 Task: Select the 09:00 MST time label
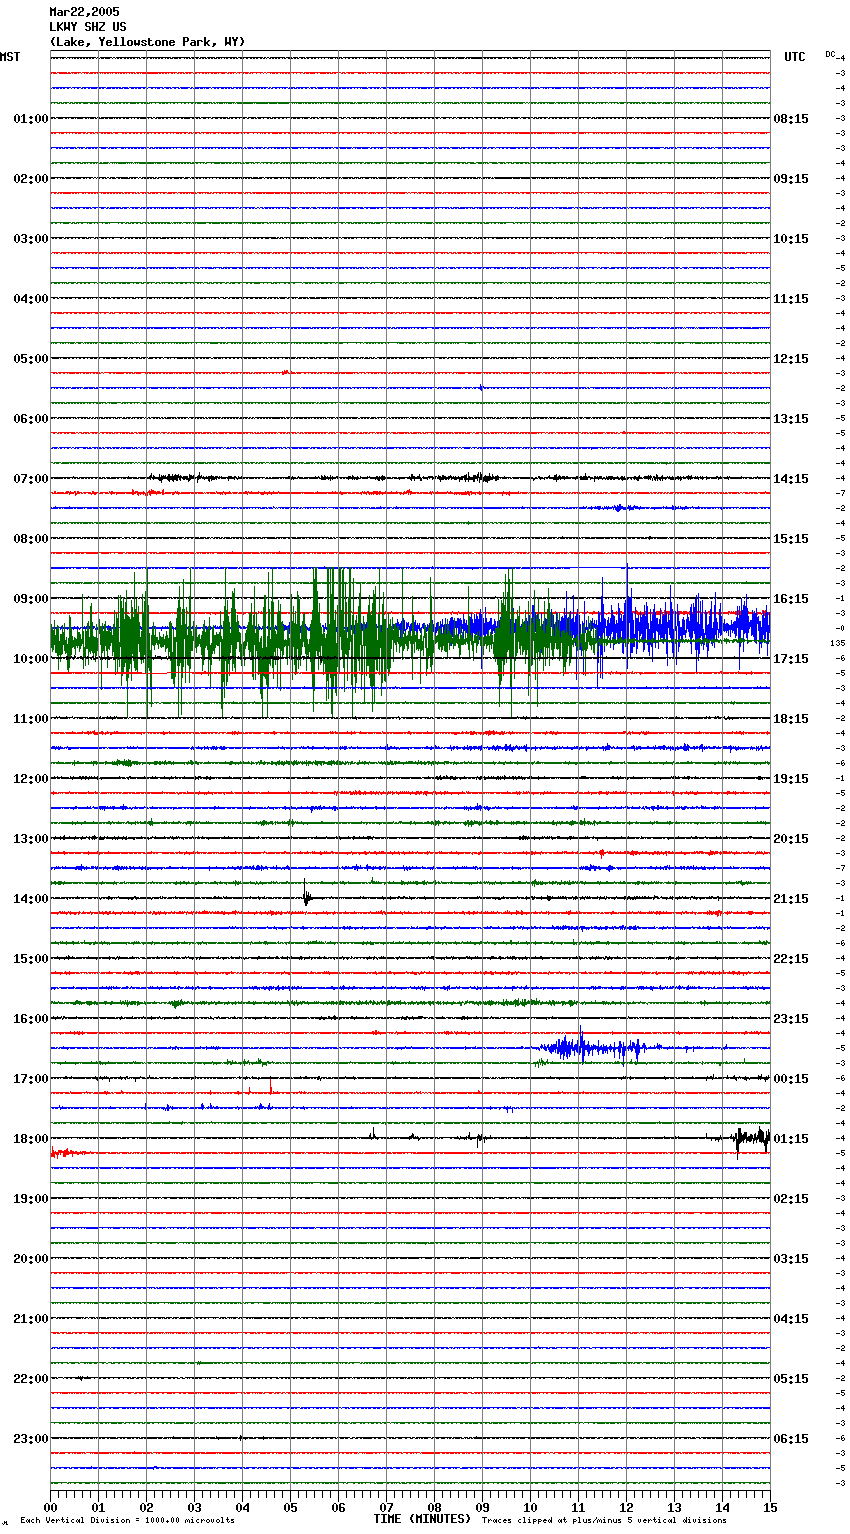coord(31,599)
